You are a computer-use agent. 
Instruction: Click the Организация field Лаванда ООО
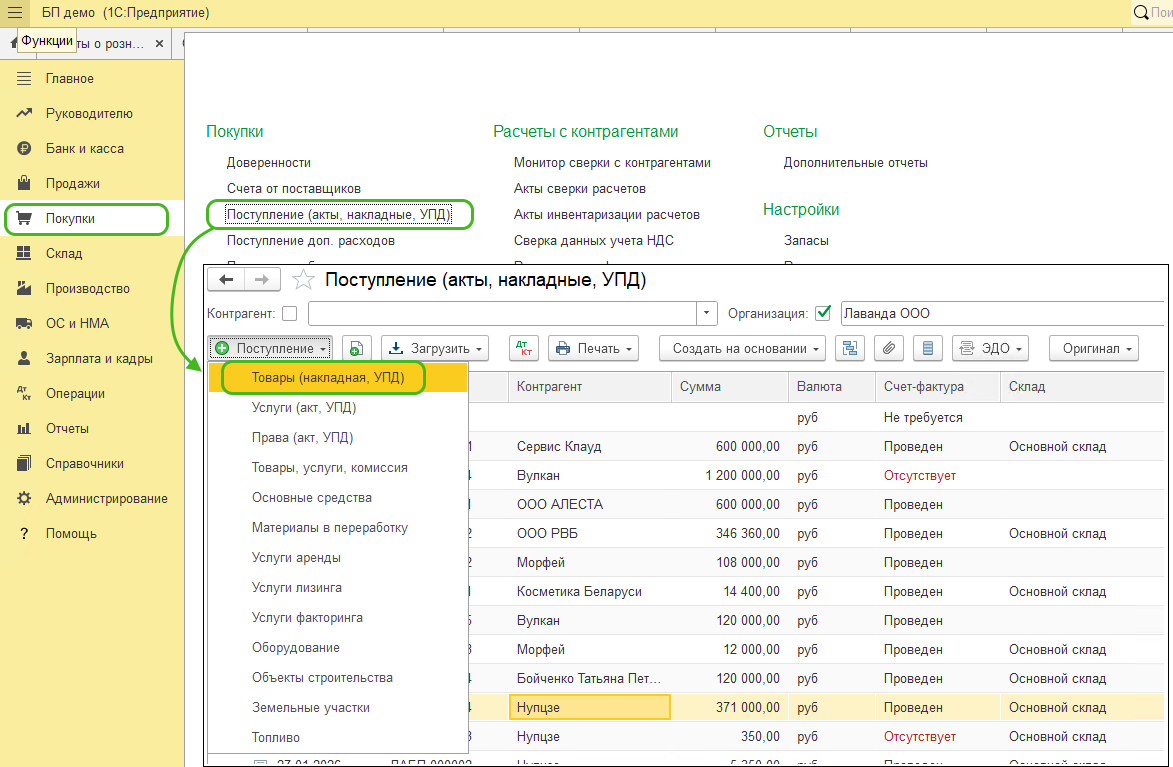[1002, 314]
